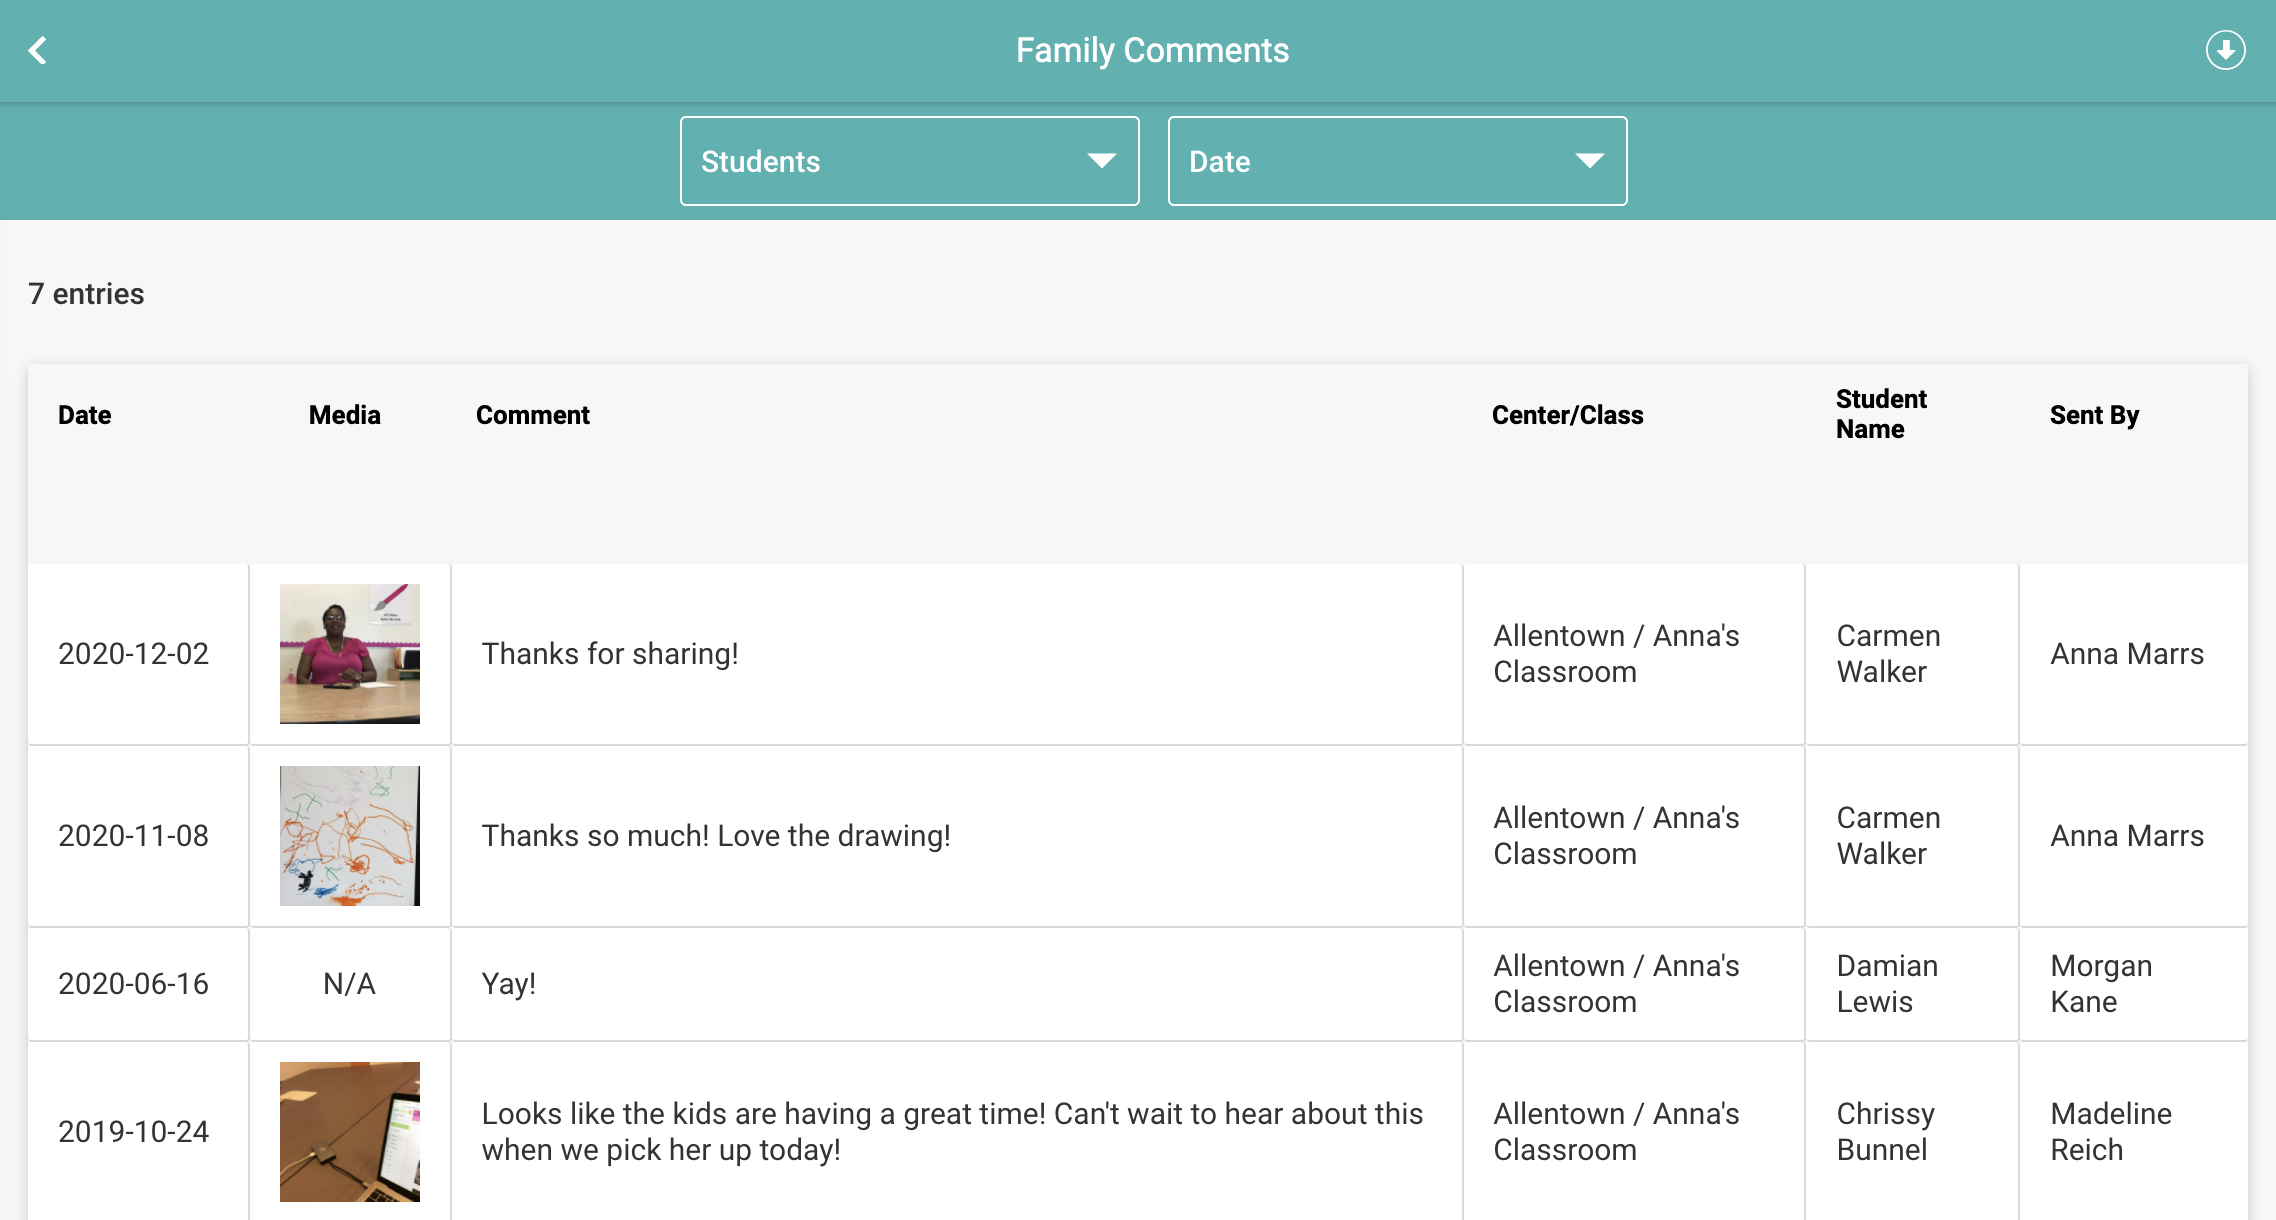Click the Center/Class column header
The image size is (2276, 1220).
1567,415
